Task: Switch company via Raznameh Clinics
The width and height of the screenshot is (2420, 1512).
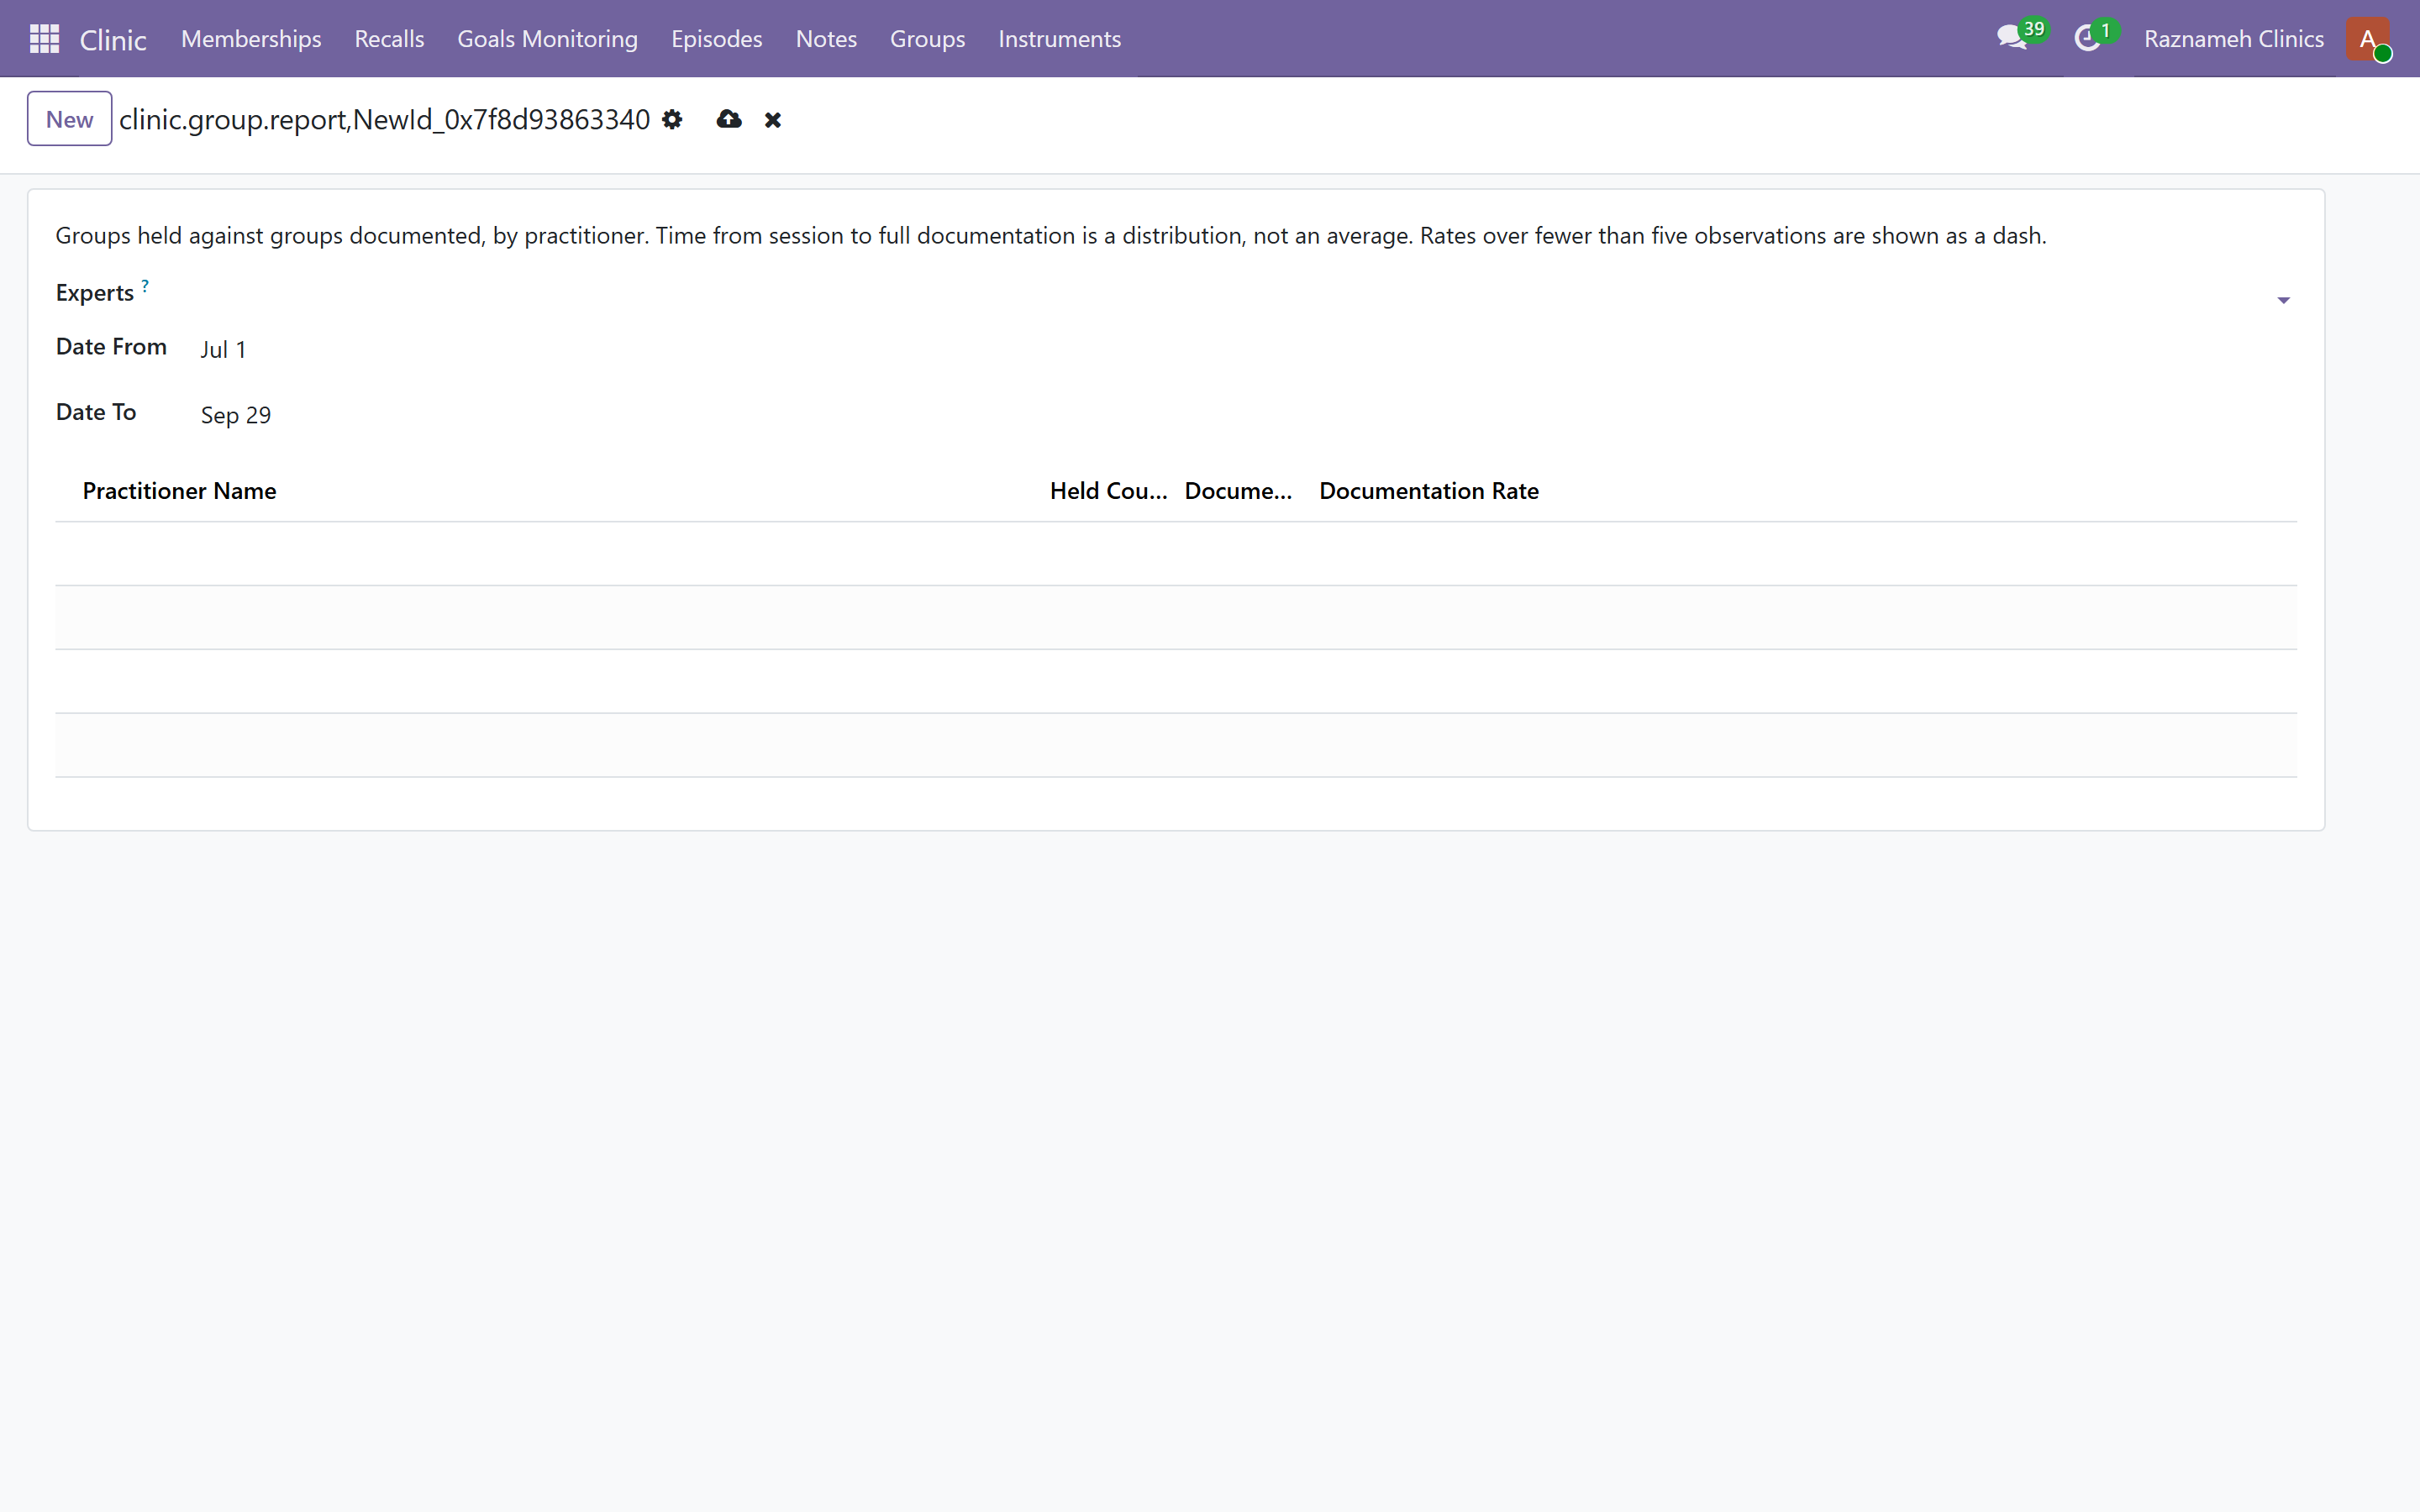Action: [2233, 39]
